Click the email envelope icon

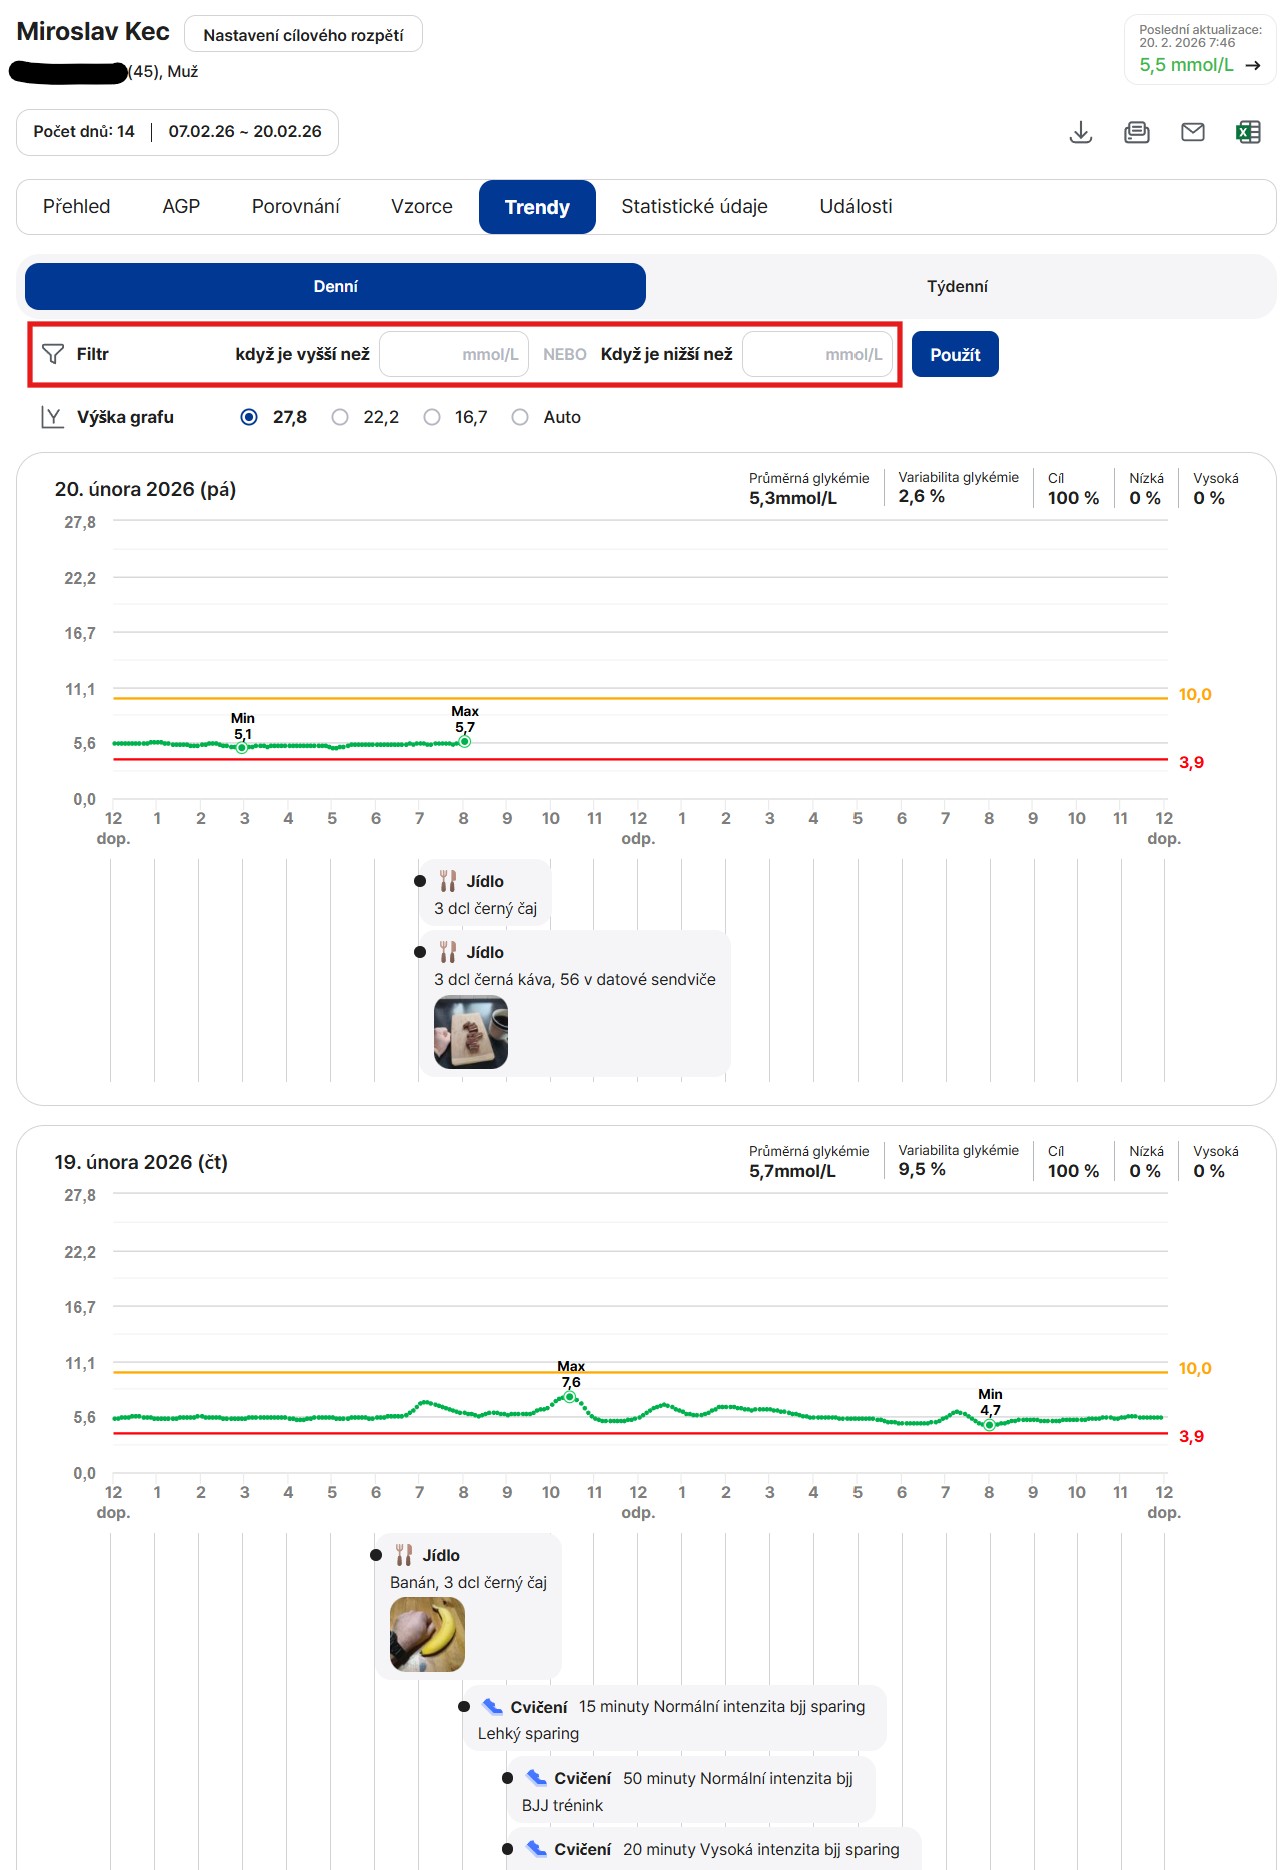point(1192,132)
